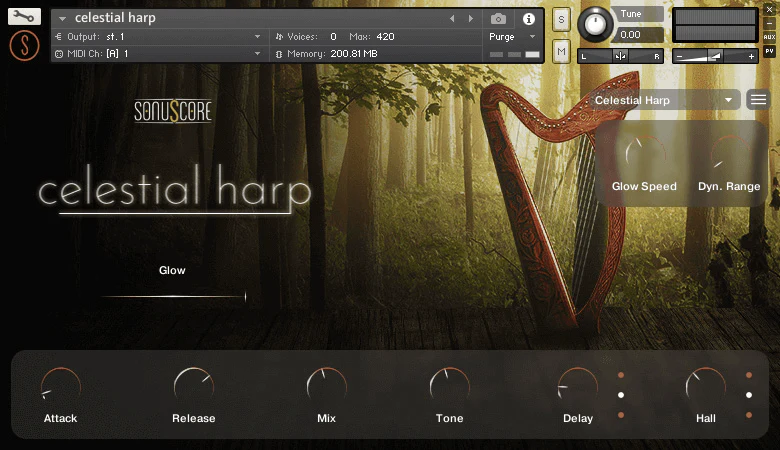The width and height of the screenshot is (780, 450).
Task: Click the camera snapshot icon
Action: (498, 19)
